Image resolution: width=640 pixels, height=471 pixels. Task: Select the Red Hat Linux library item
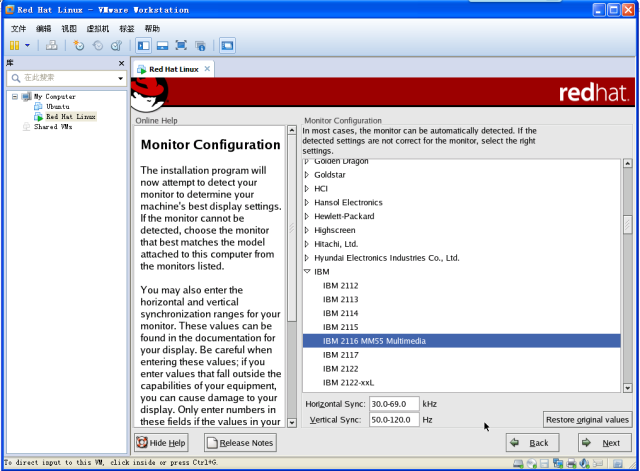[x=70, y=117]
